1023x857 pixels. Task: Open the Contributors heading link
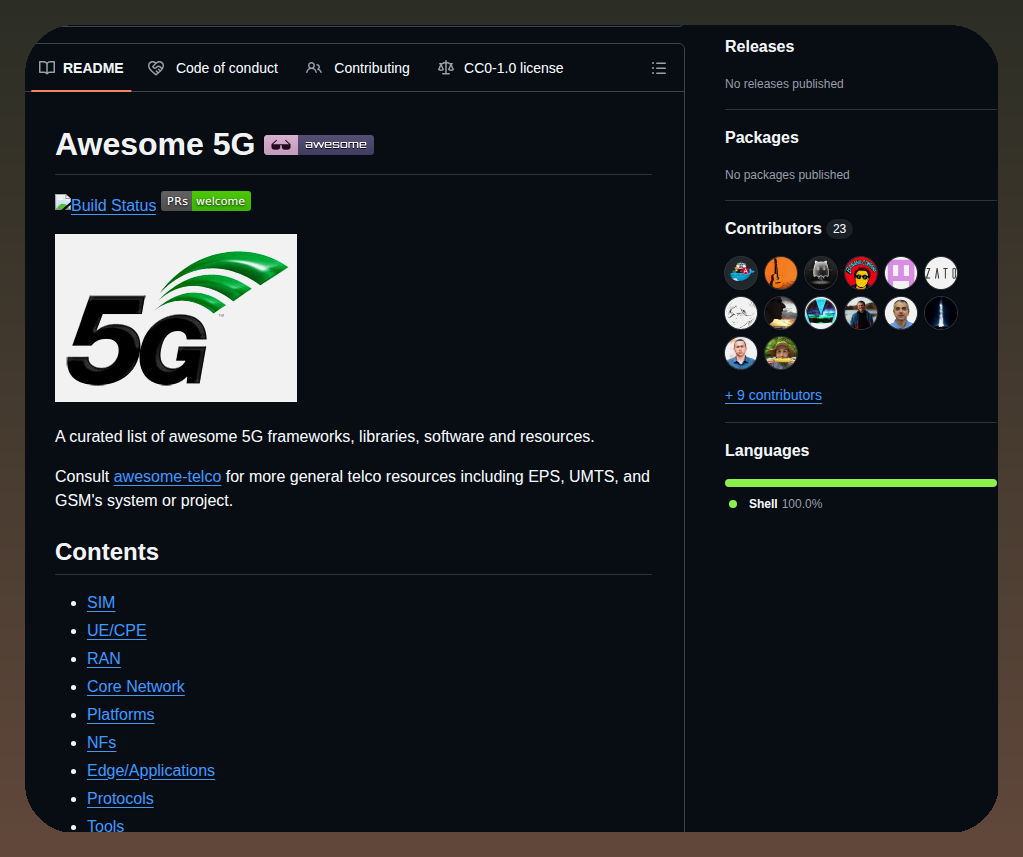point(773,228)
